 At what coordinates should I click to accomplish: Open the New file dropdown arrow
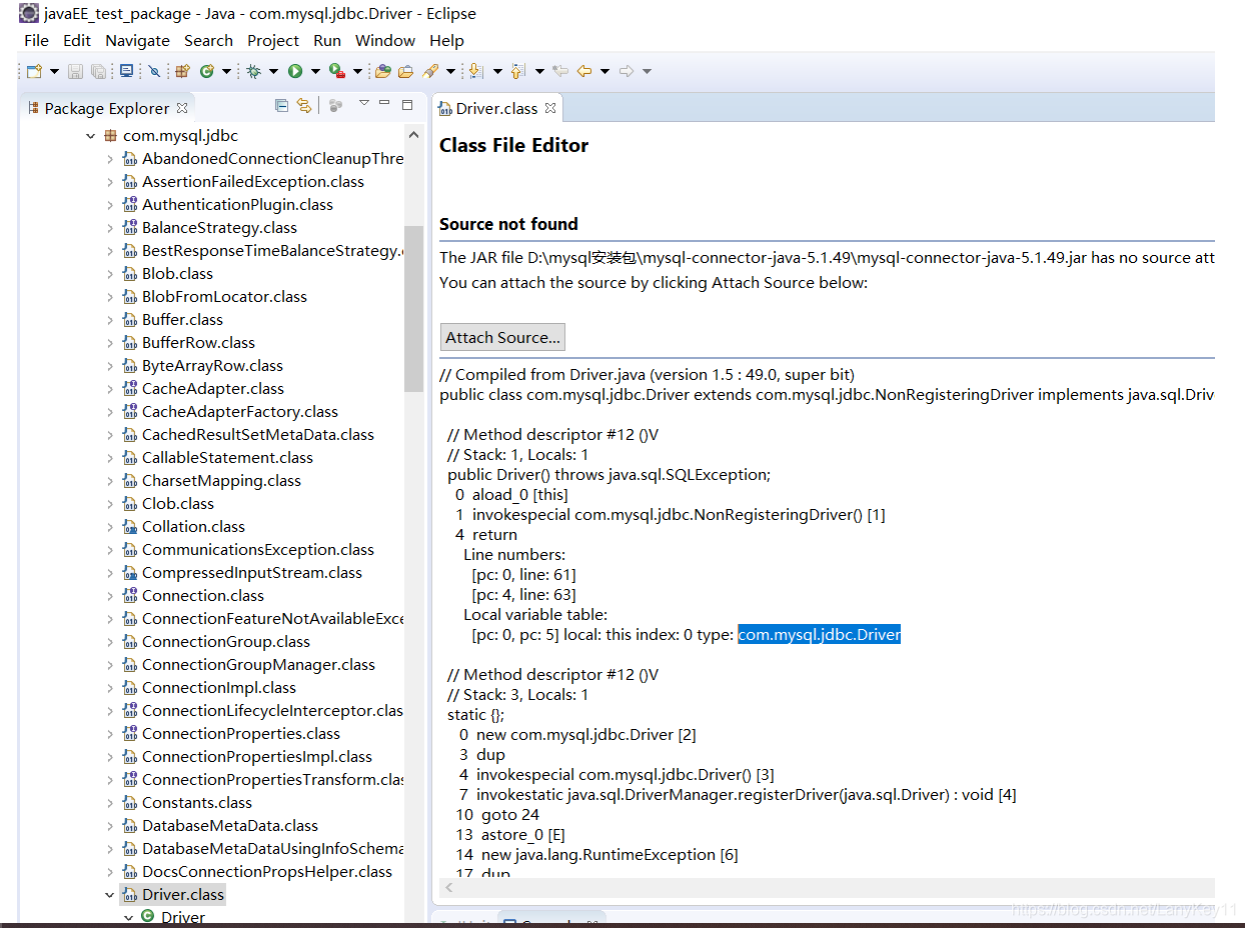(x=54, y=71)
